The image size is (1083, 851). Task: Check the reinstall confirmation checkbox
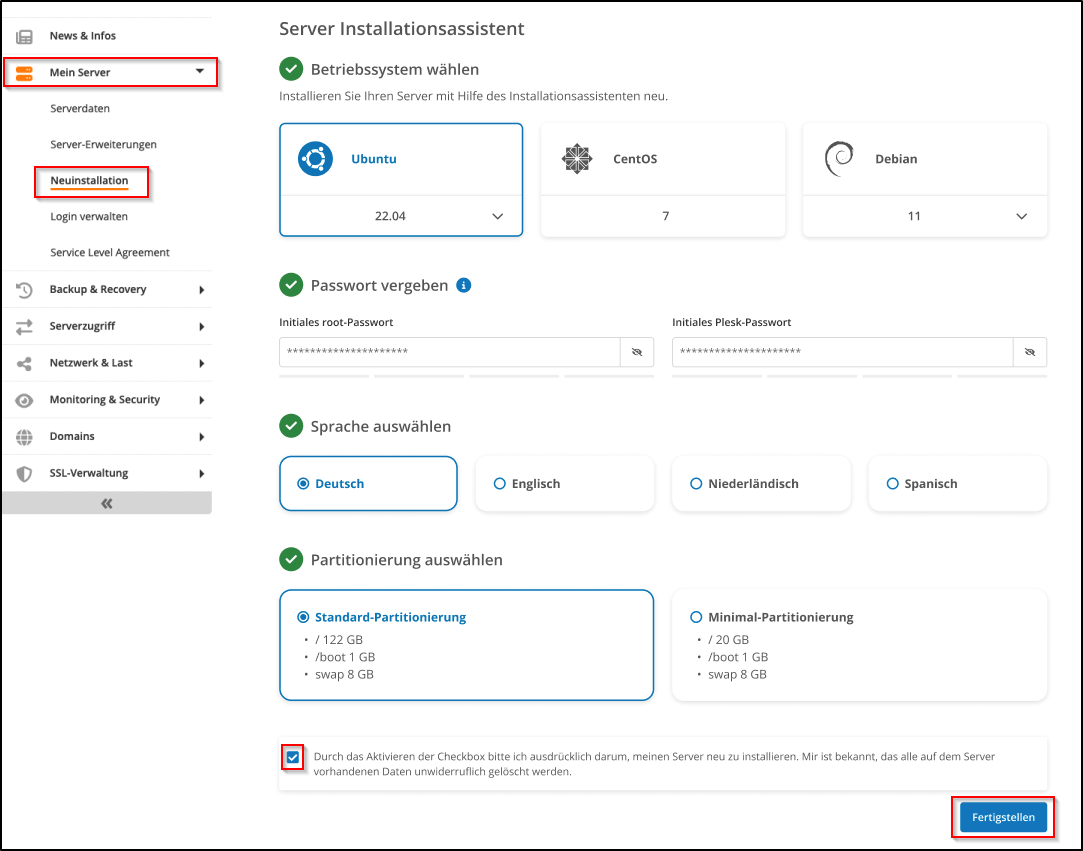point(292,757)
